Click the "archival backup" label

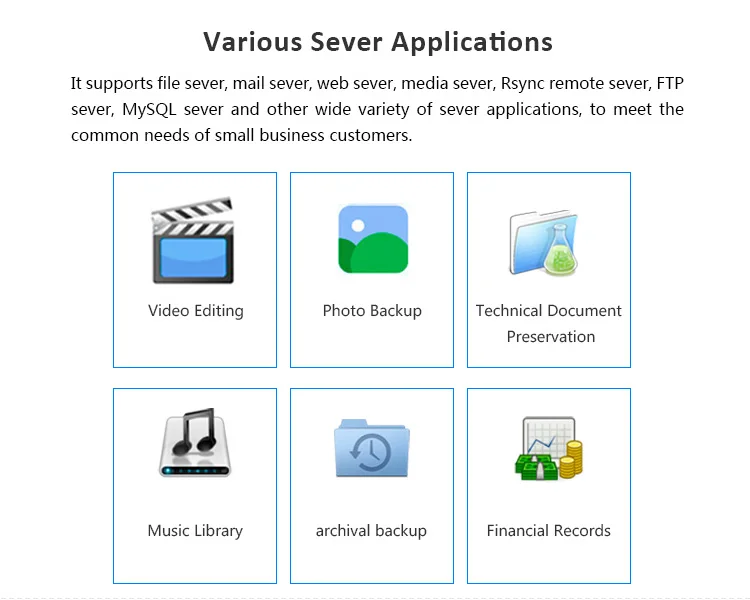pos(371,531)
